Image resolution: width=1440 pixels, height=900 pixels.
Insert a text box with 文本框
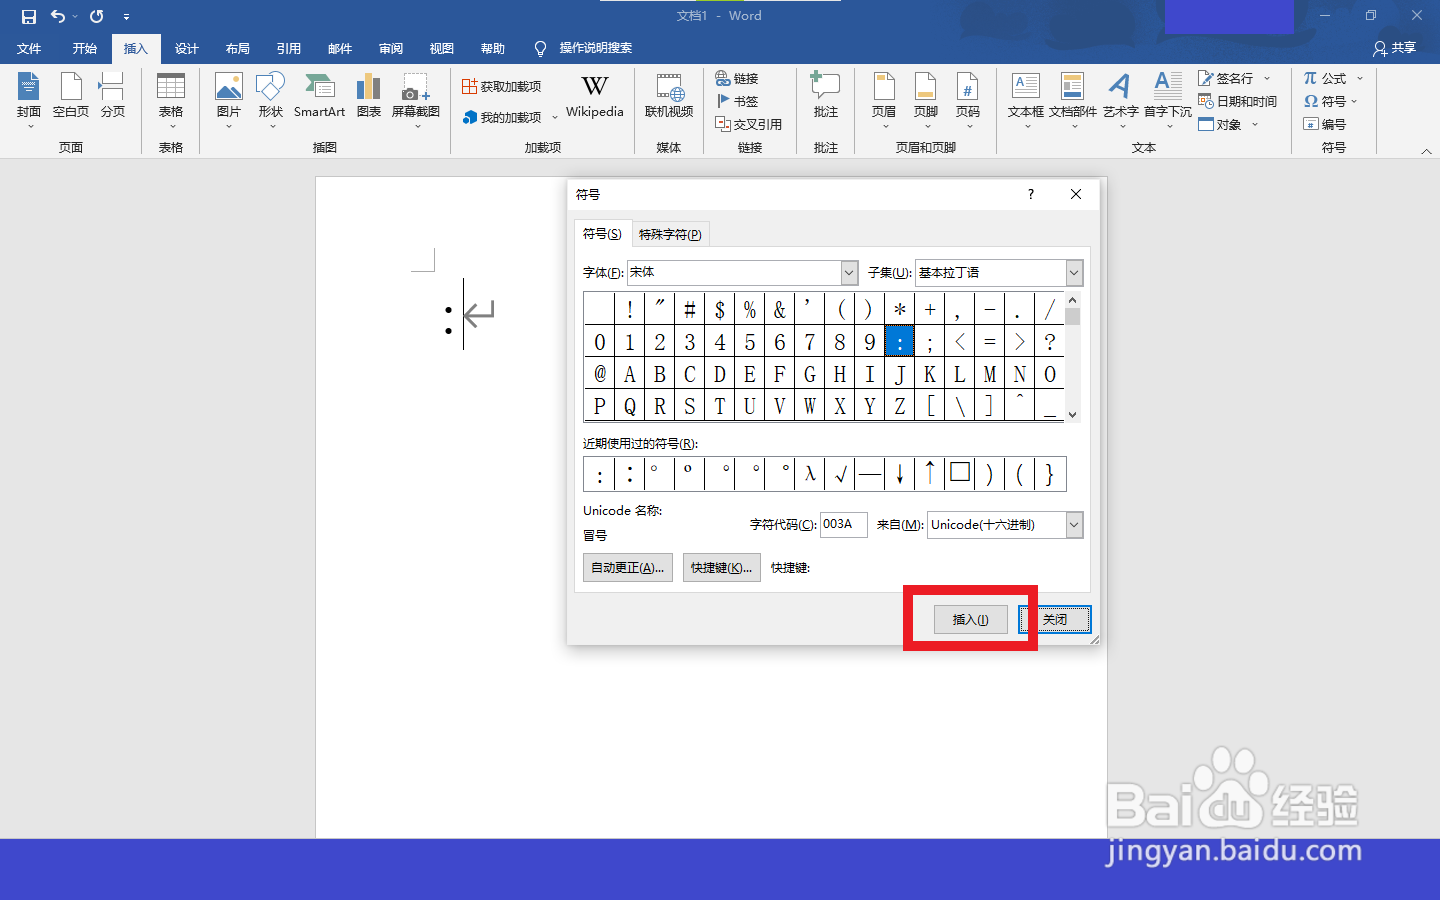tap(1024, 95)
